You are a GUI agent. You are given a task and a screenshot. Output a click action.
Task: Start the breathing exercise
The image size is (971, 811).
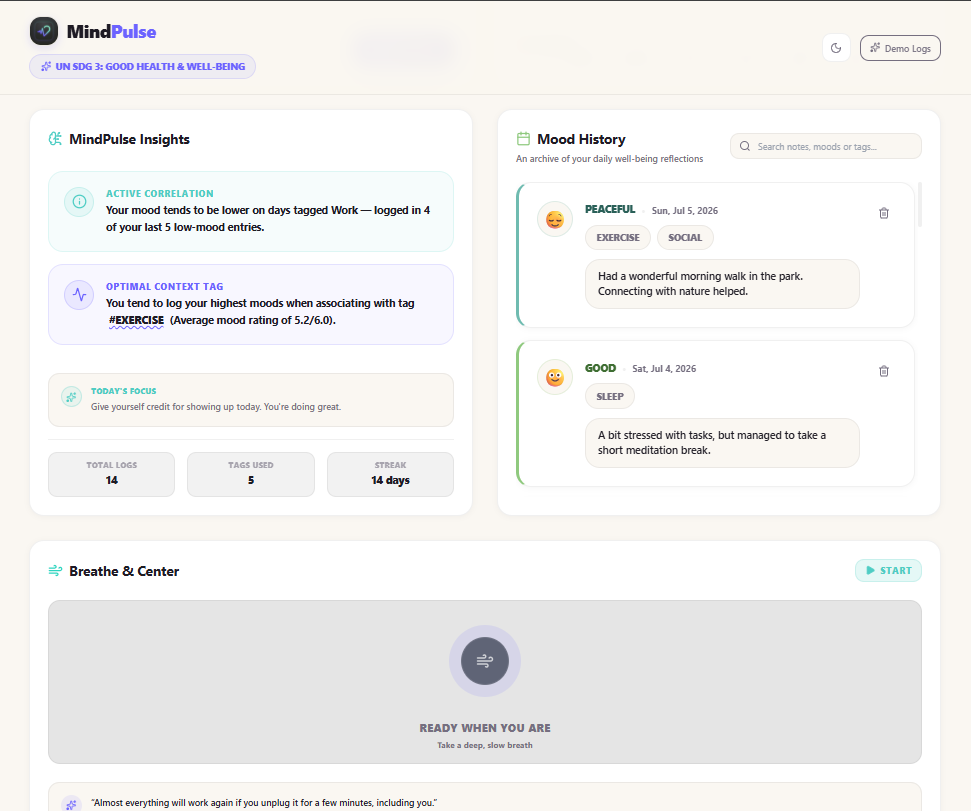[888, 571]
